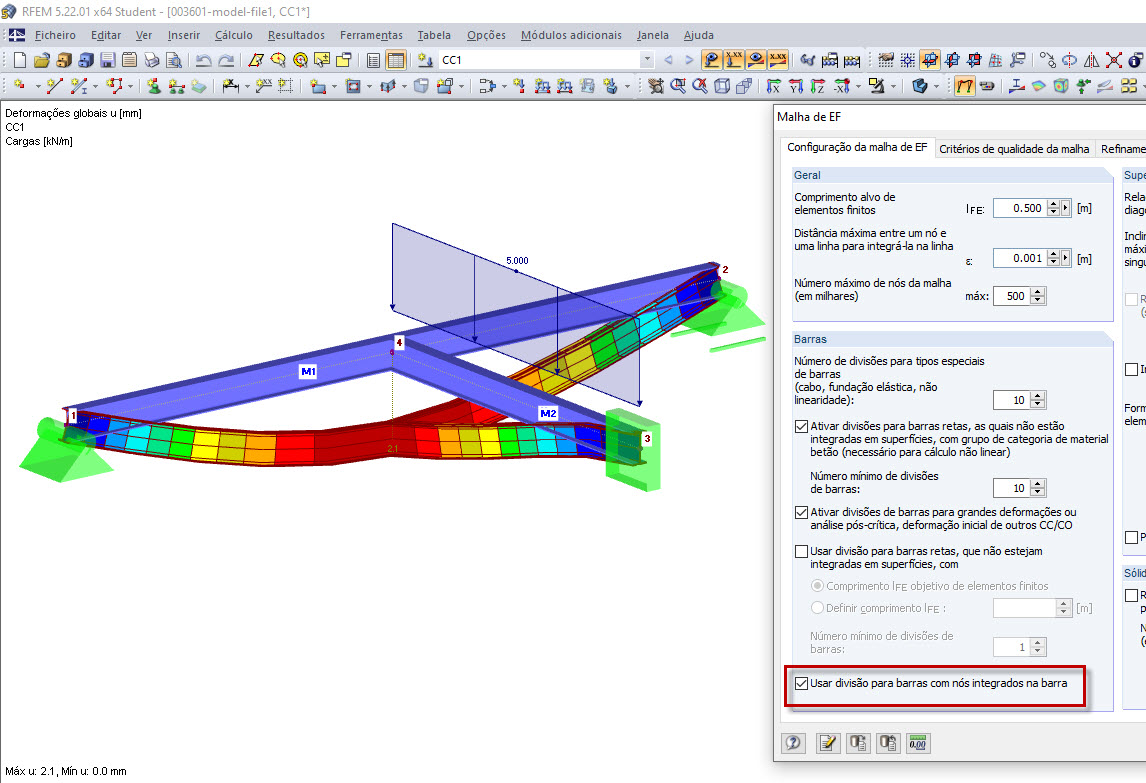Redo the action with the redo arrow

(x=227, y=60)
